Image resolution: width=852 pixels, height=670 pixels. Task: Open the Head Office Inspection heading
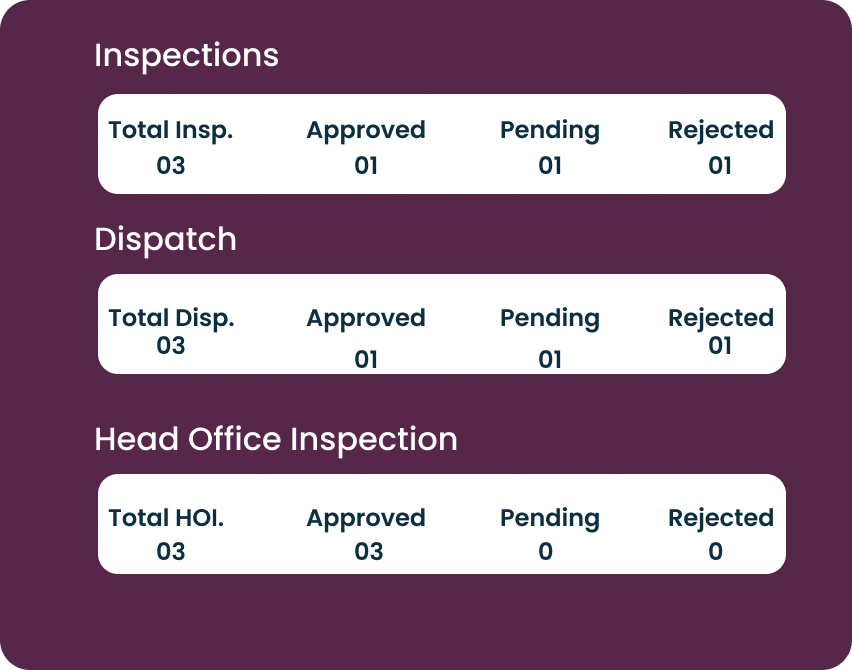[x=275, y=439]
